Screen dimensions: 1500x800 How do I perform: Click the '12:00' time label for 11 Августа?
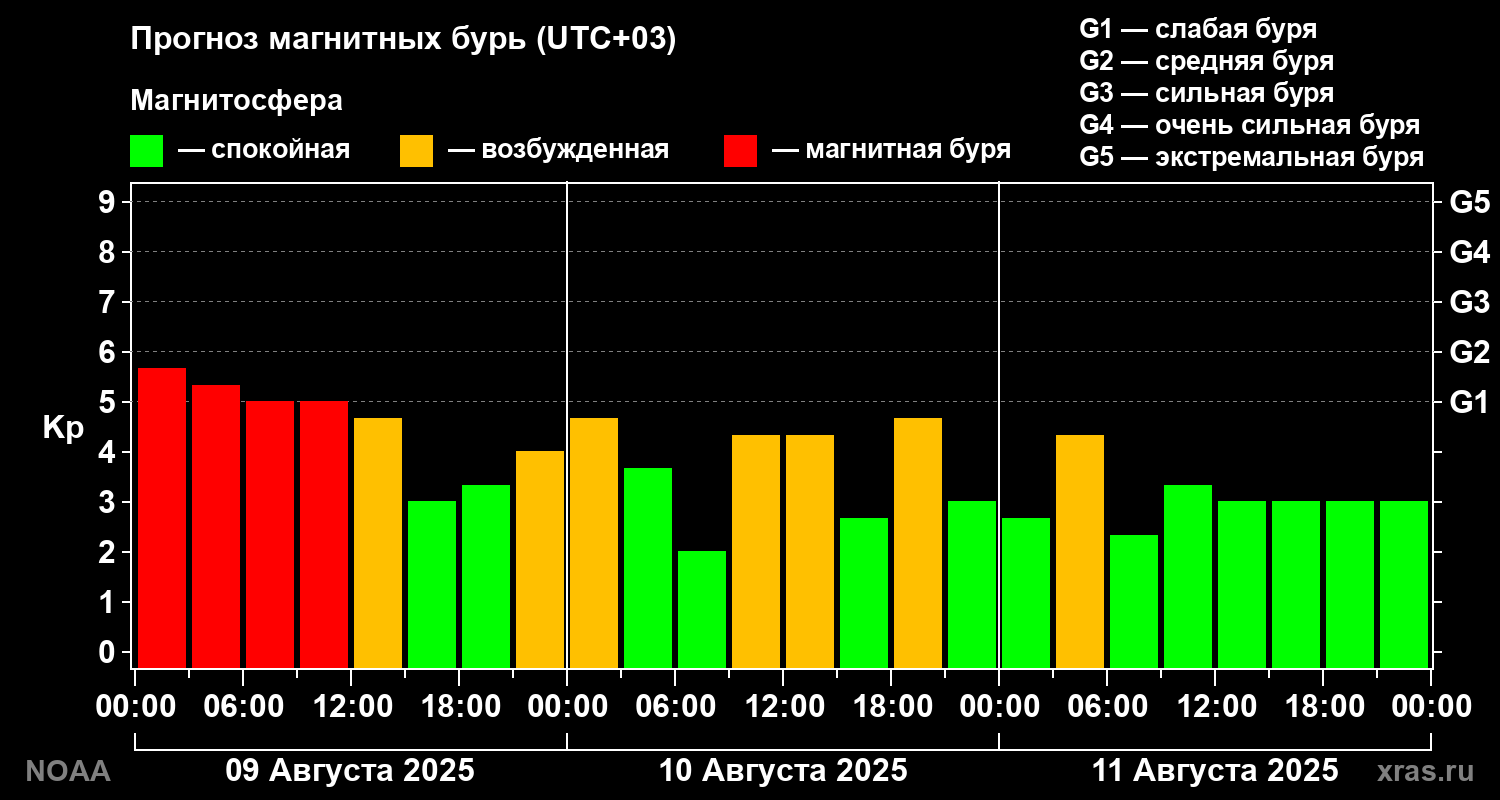tap(1215, 707)
